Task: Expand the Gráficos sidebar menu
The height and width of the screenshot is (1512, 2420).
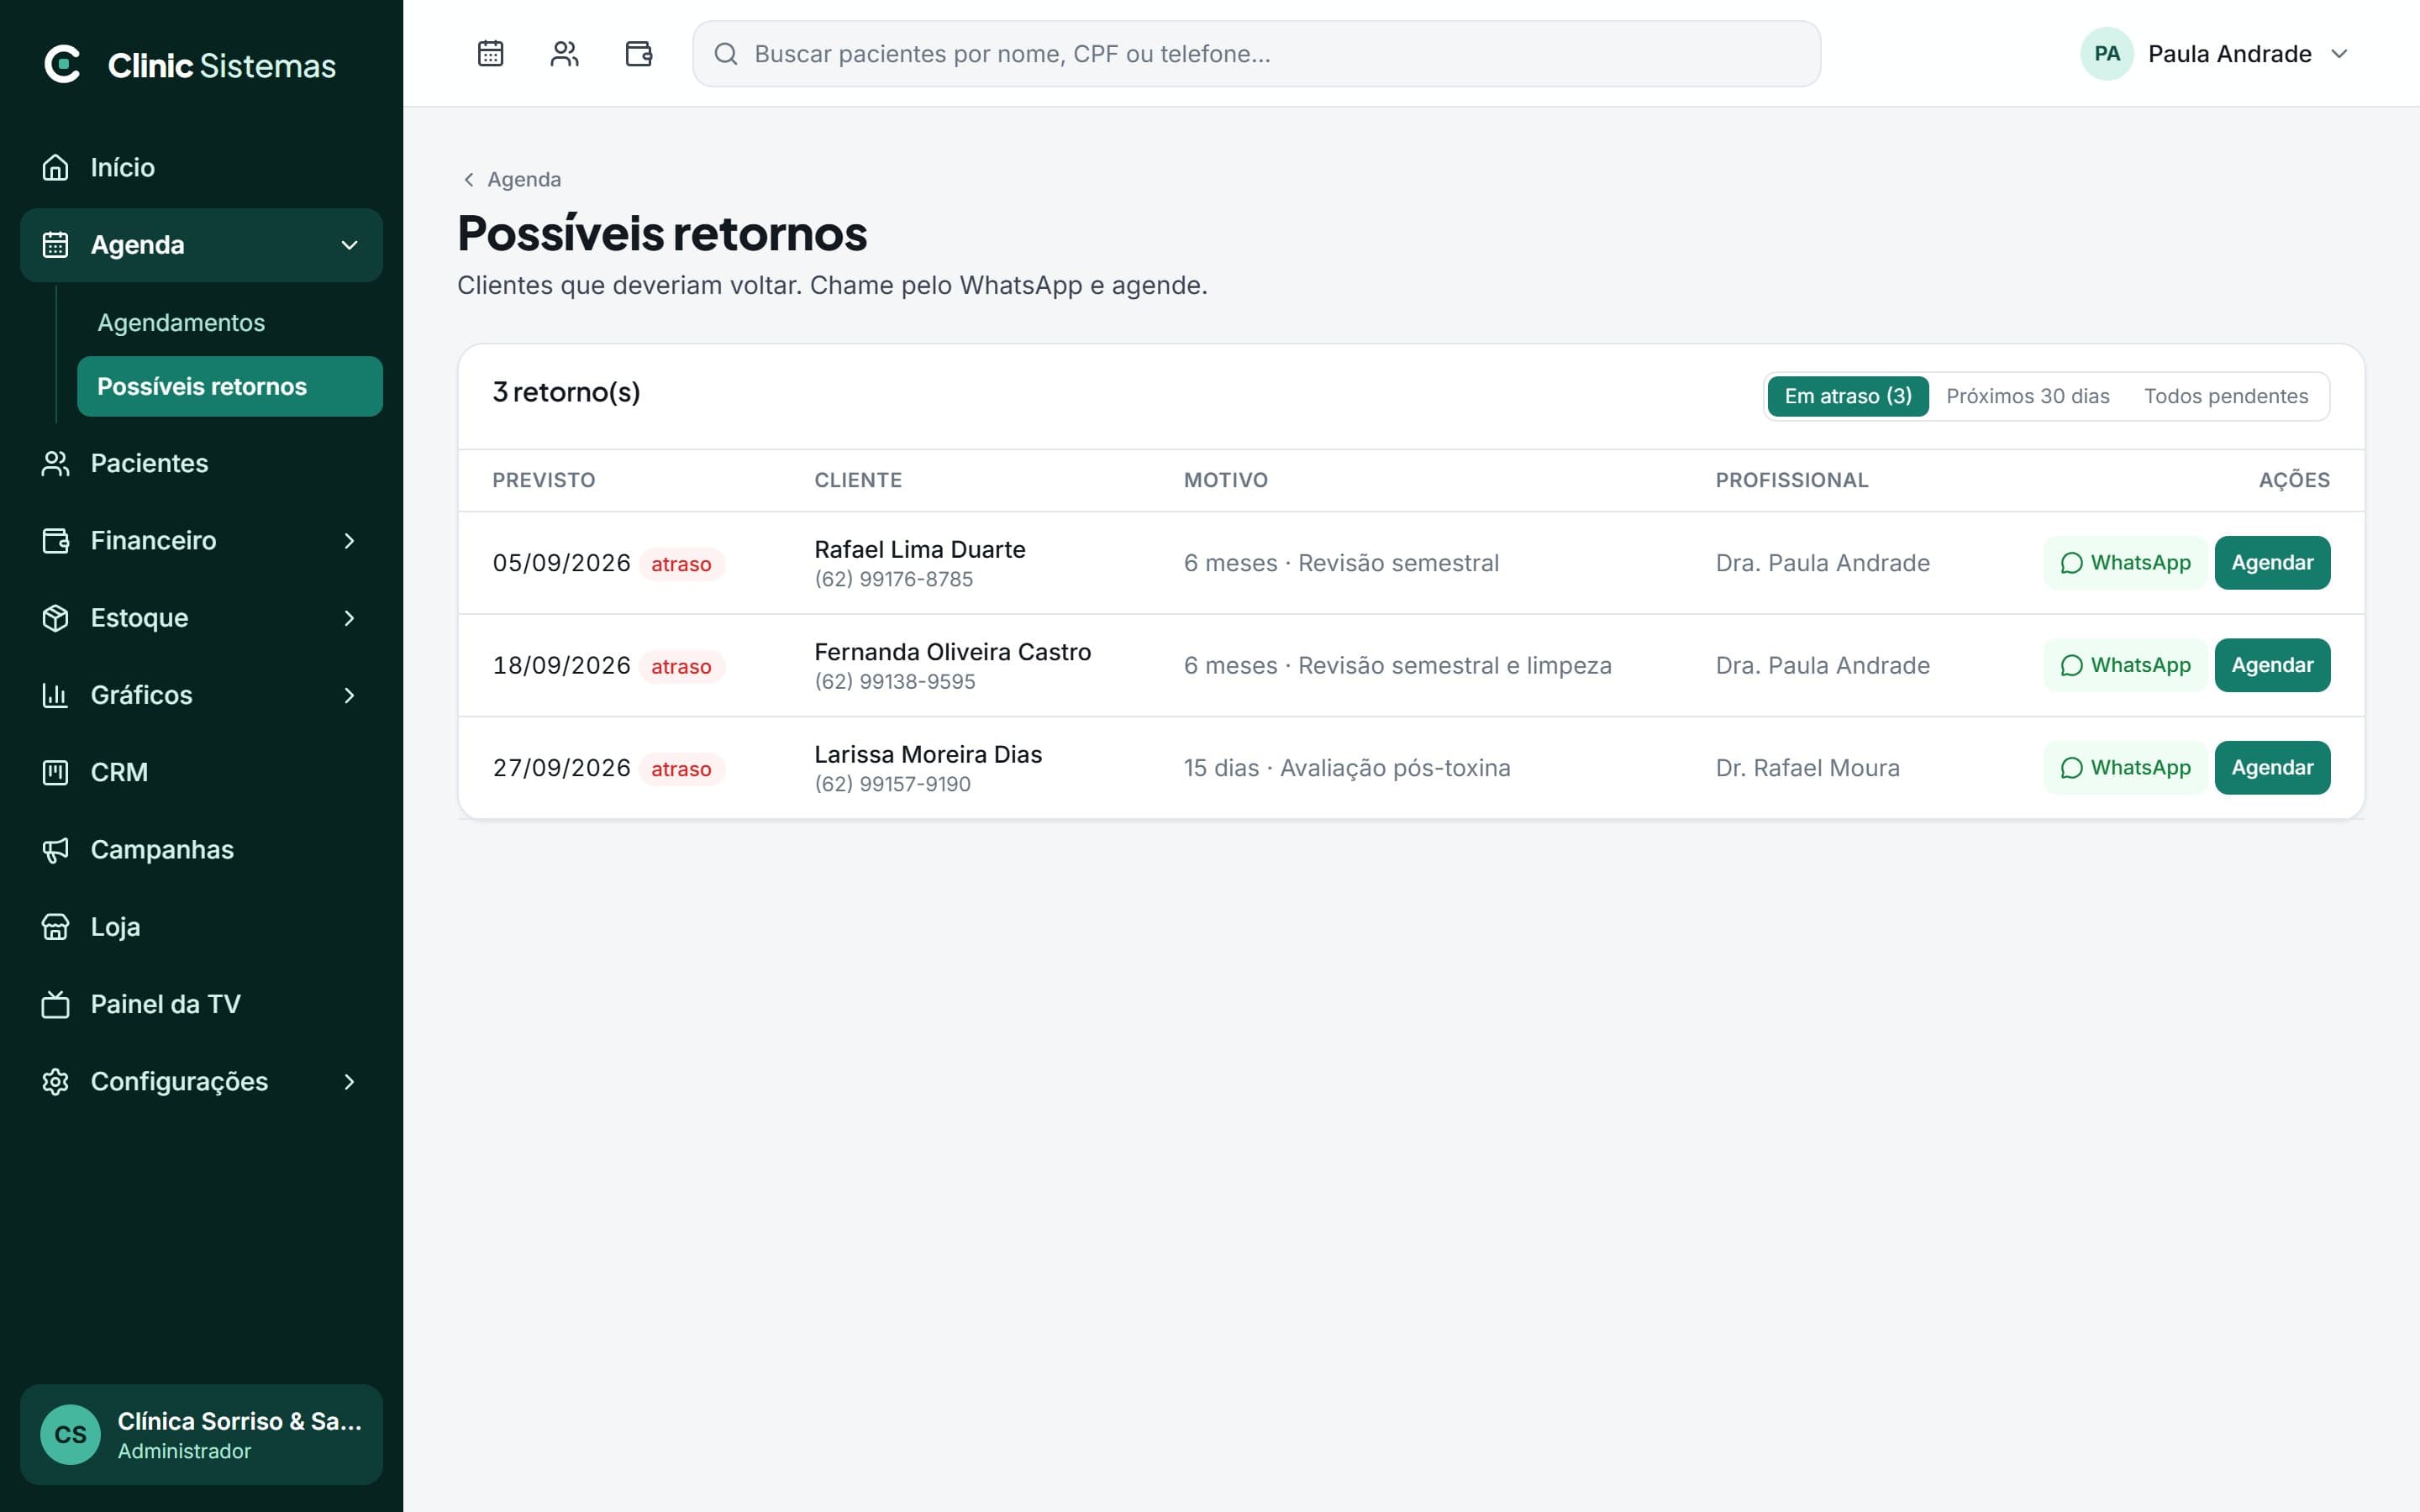Action: click(x=201, y=695)
